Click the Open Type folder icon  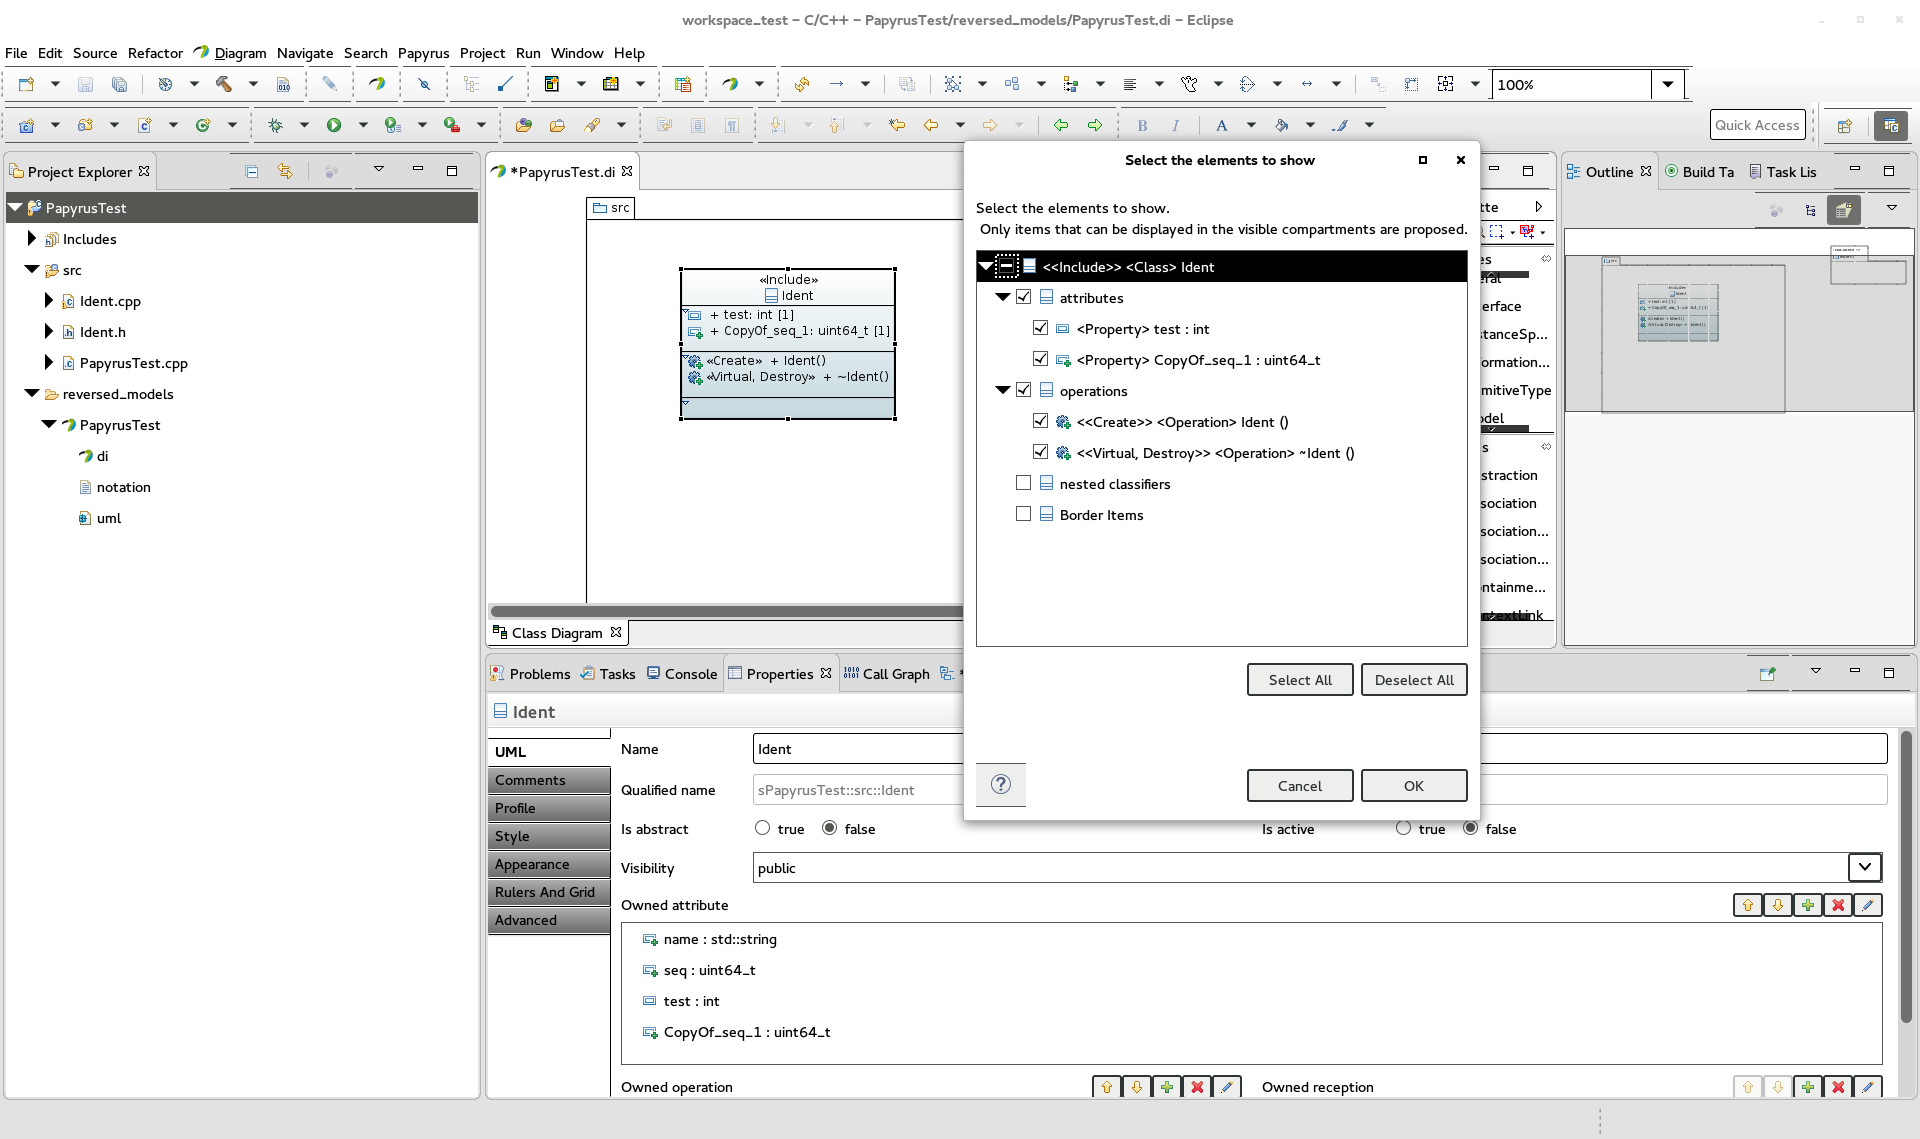pos(523,125)
